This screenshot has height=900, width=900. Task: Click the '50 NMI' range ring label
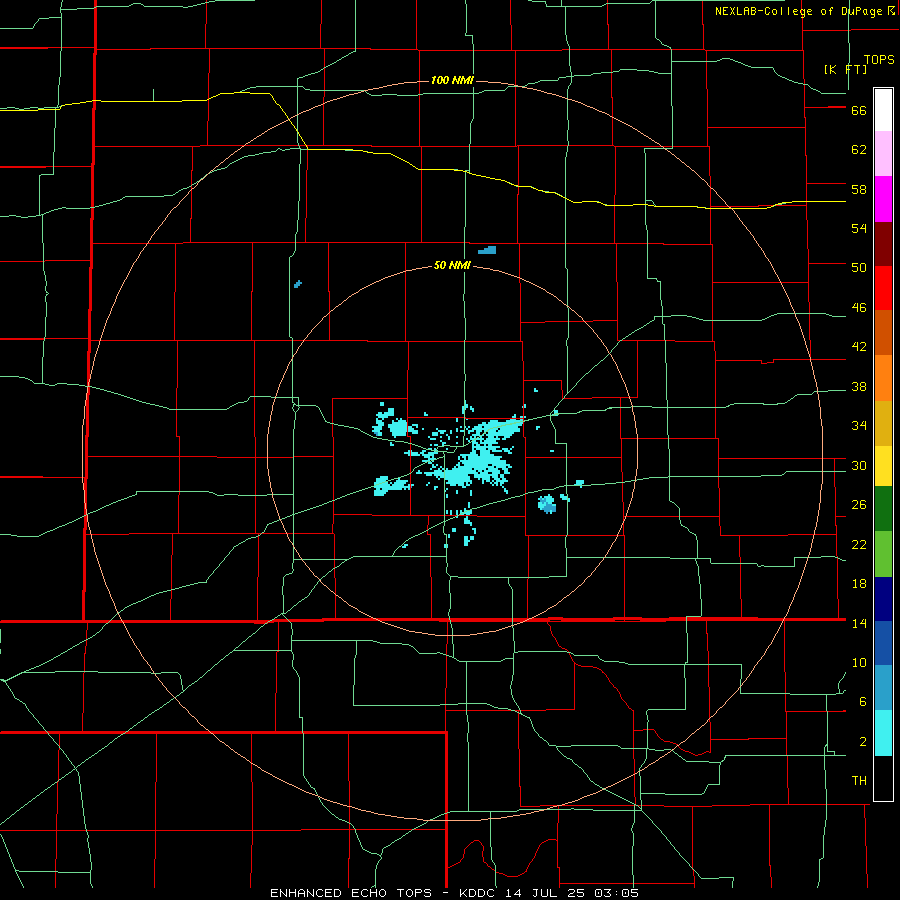(x=452, y=265)
